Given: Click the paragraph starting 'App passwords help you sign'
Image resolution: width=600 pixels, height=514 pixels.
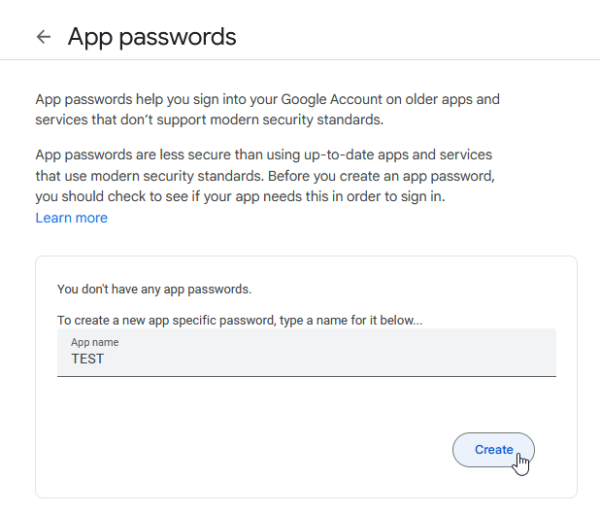Looking at the screenshot, I should point(266,109).
